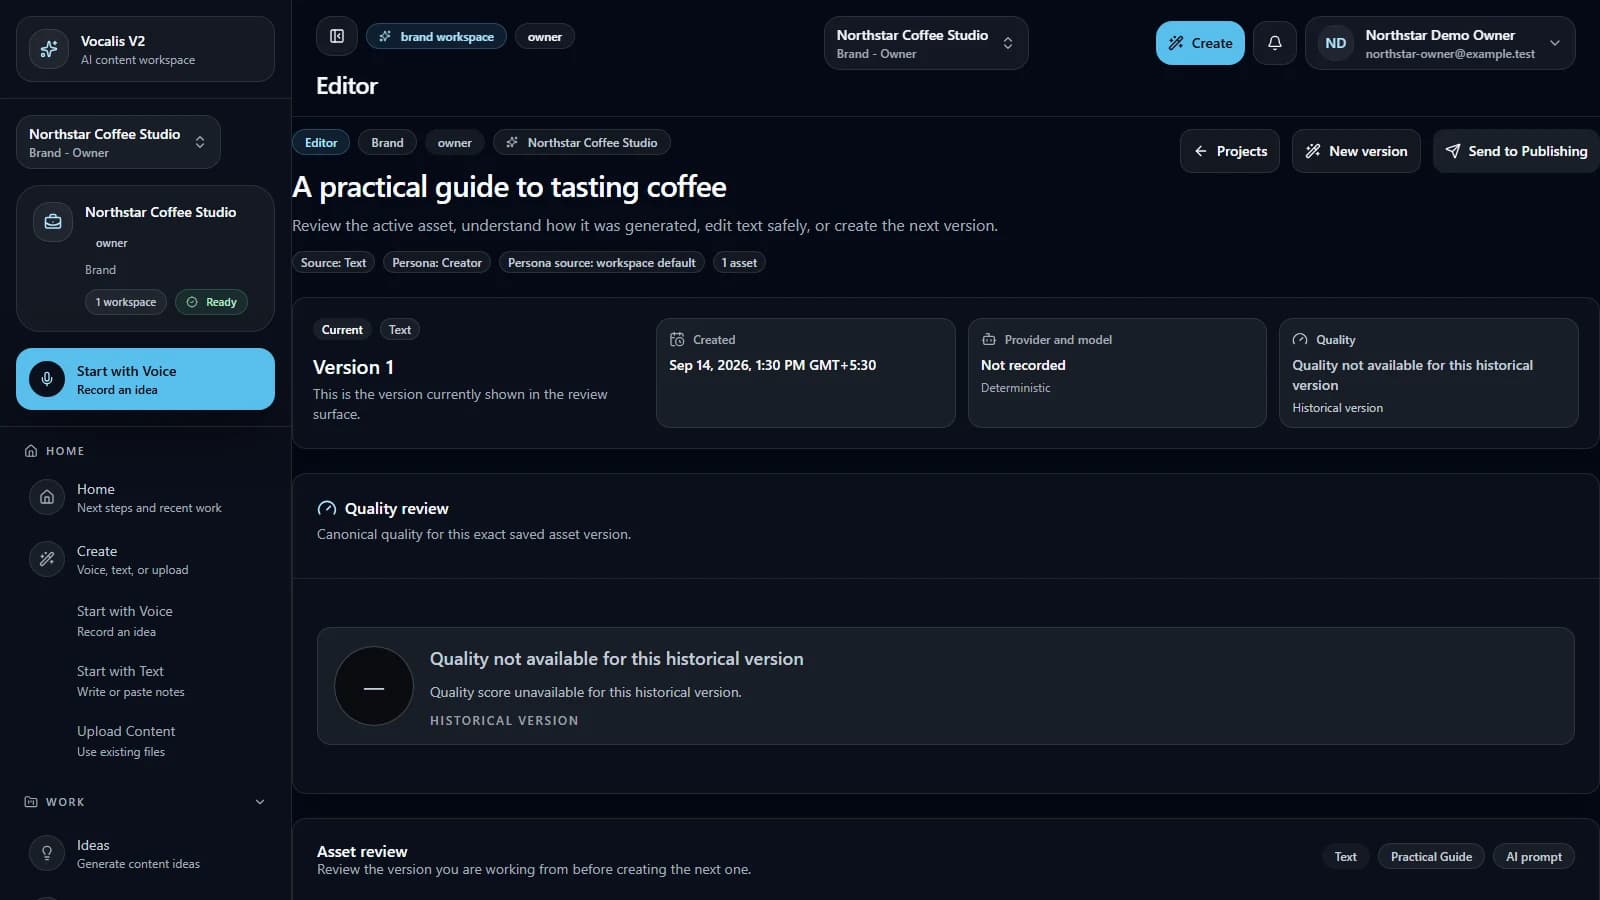Click the quality score dash circle
This screenshot has height=900, width=1600.
(x=374, y=686)
